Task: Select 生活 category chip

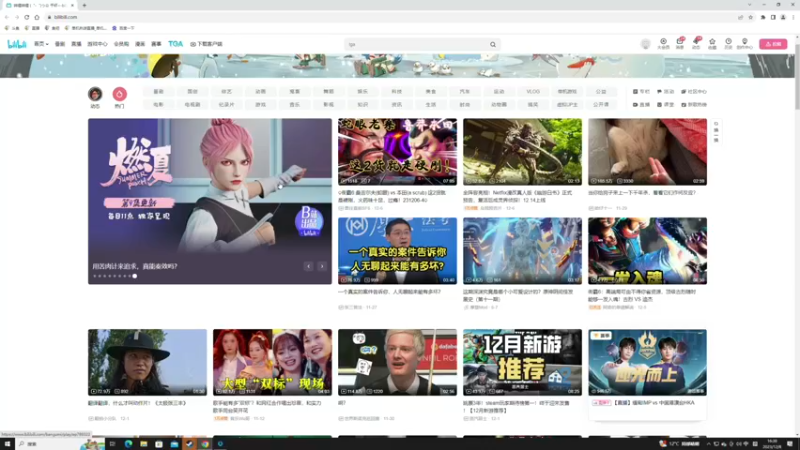Action: coord(431,105)
